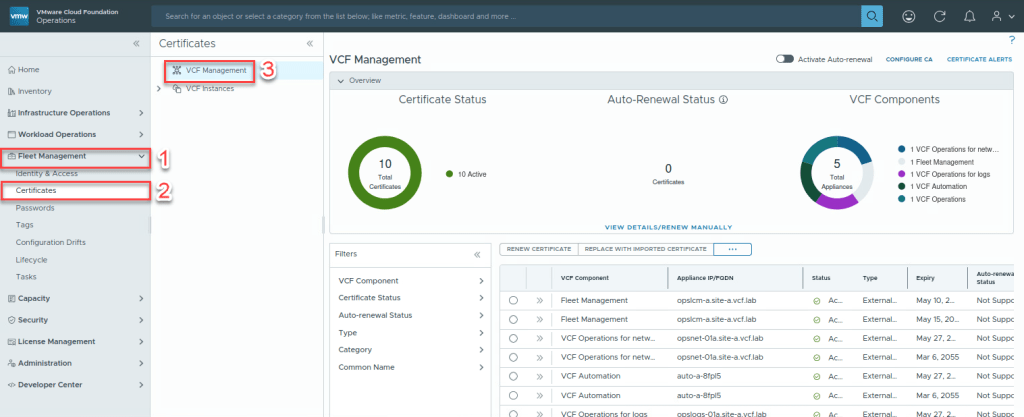Expand details arrows for opsnet-01a Mar 6 row
1024x417 pixels.
tap(540, 358)
